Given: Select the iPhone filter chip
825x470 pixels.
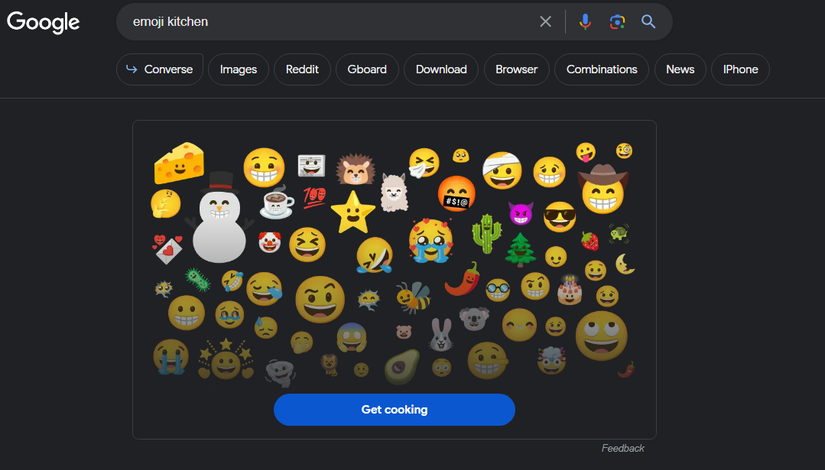Looking at the screenshot, I should (740, 69).
